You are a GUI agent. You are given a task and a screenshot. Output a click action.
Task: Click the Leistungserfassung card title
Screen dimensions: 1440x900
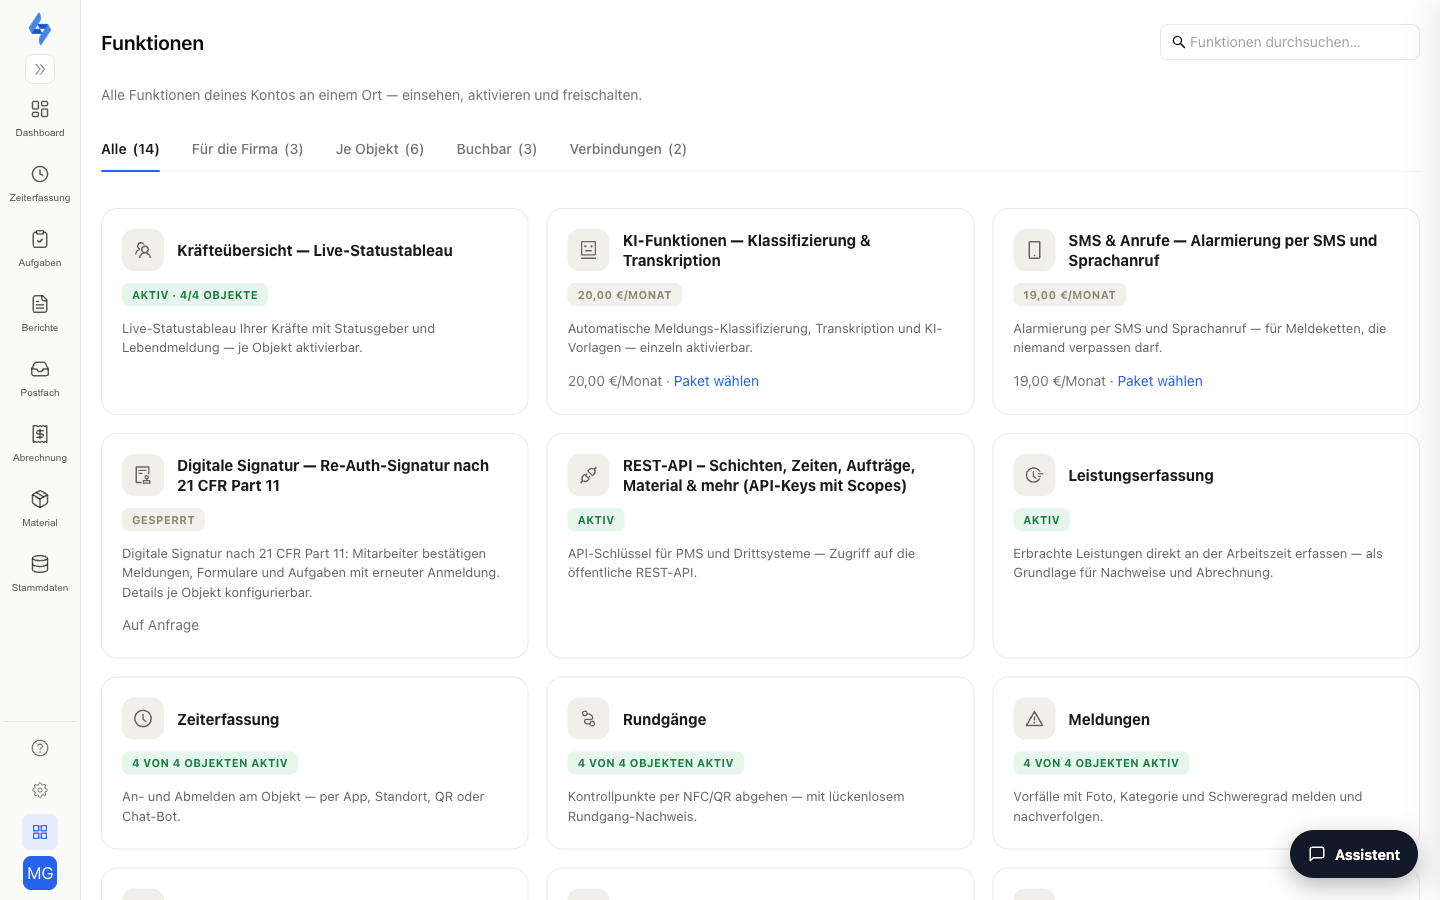coord(1141,475)
